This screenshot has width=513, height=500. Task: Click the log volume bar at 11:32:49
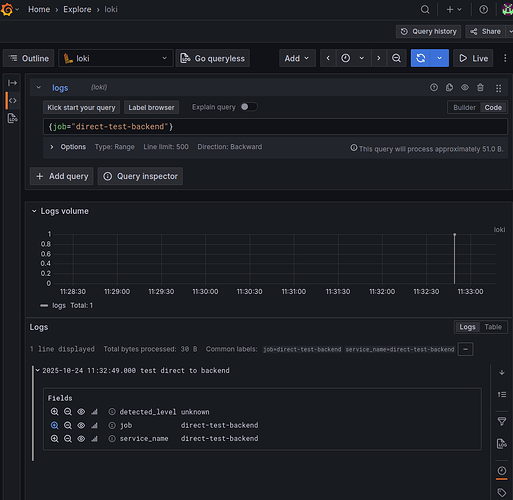(x=454, y=259)
